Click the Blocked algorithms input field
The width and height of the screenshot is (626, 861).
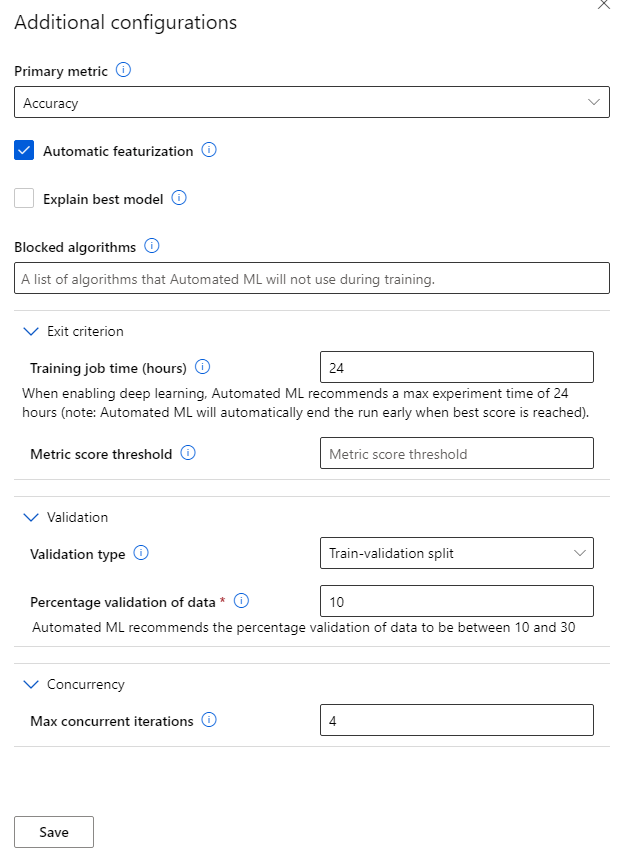point(311,279)
